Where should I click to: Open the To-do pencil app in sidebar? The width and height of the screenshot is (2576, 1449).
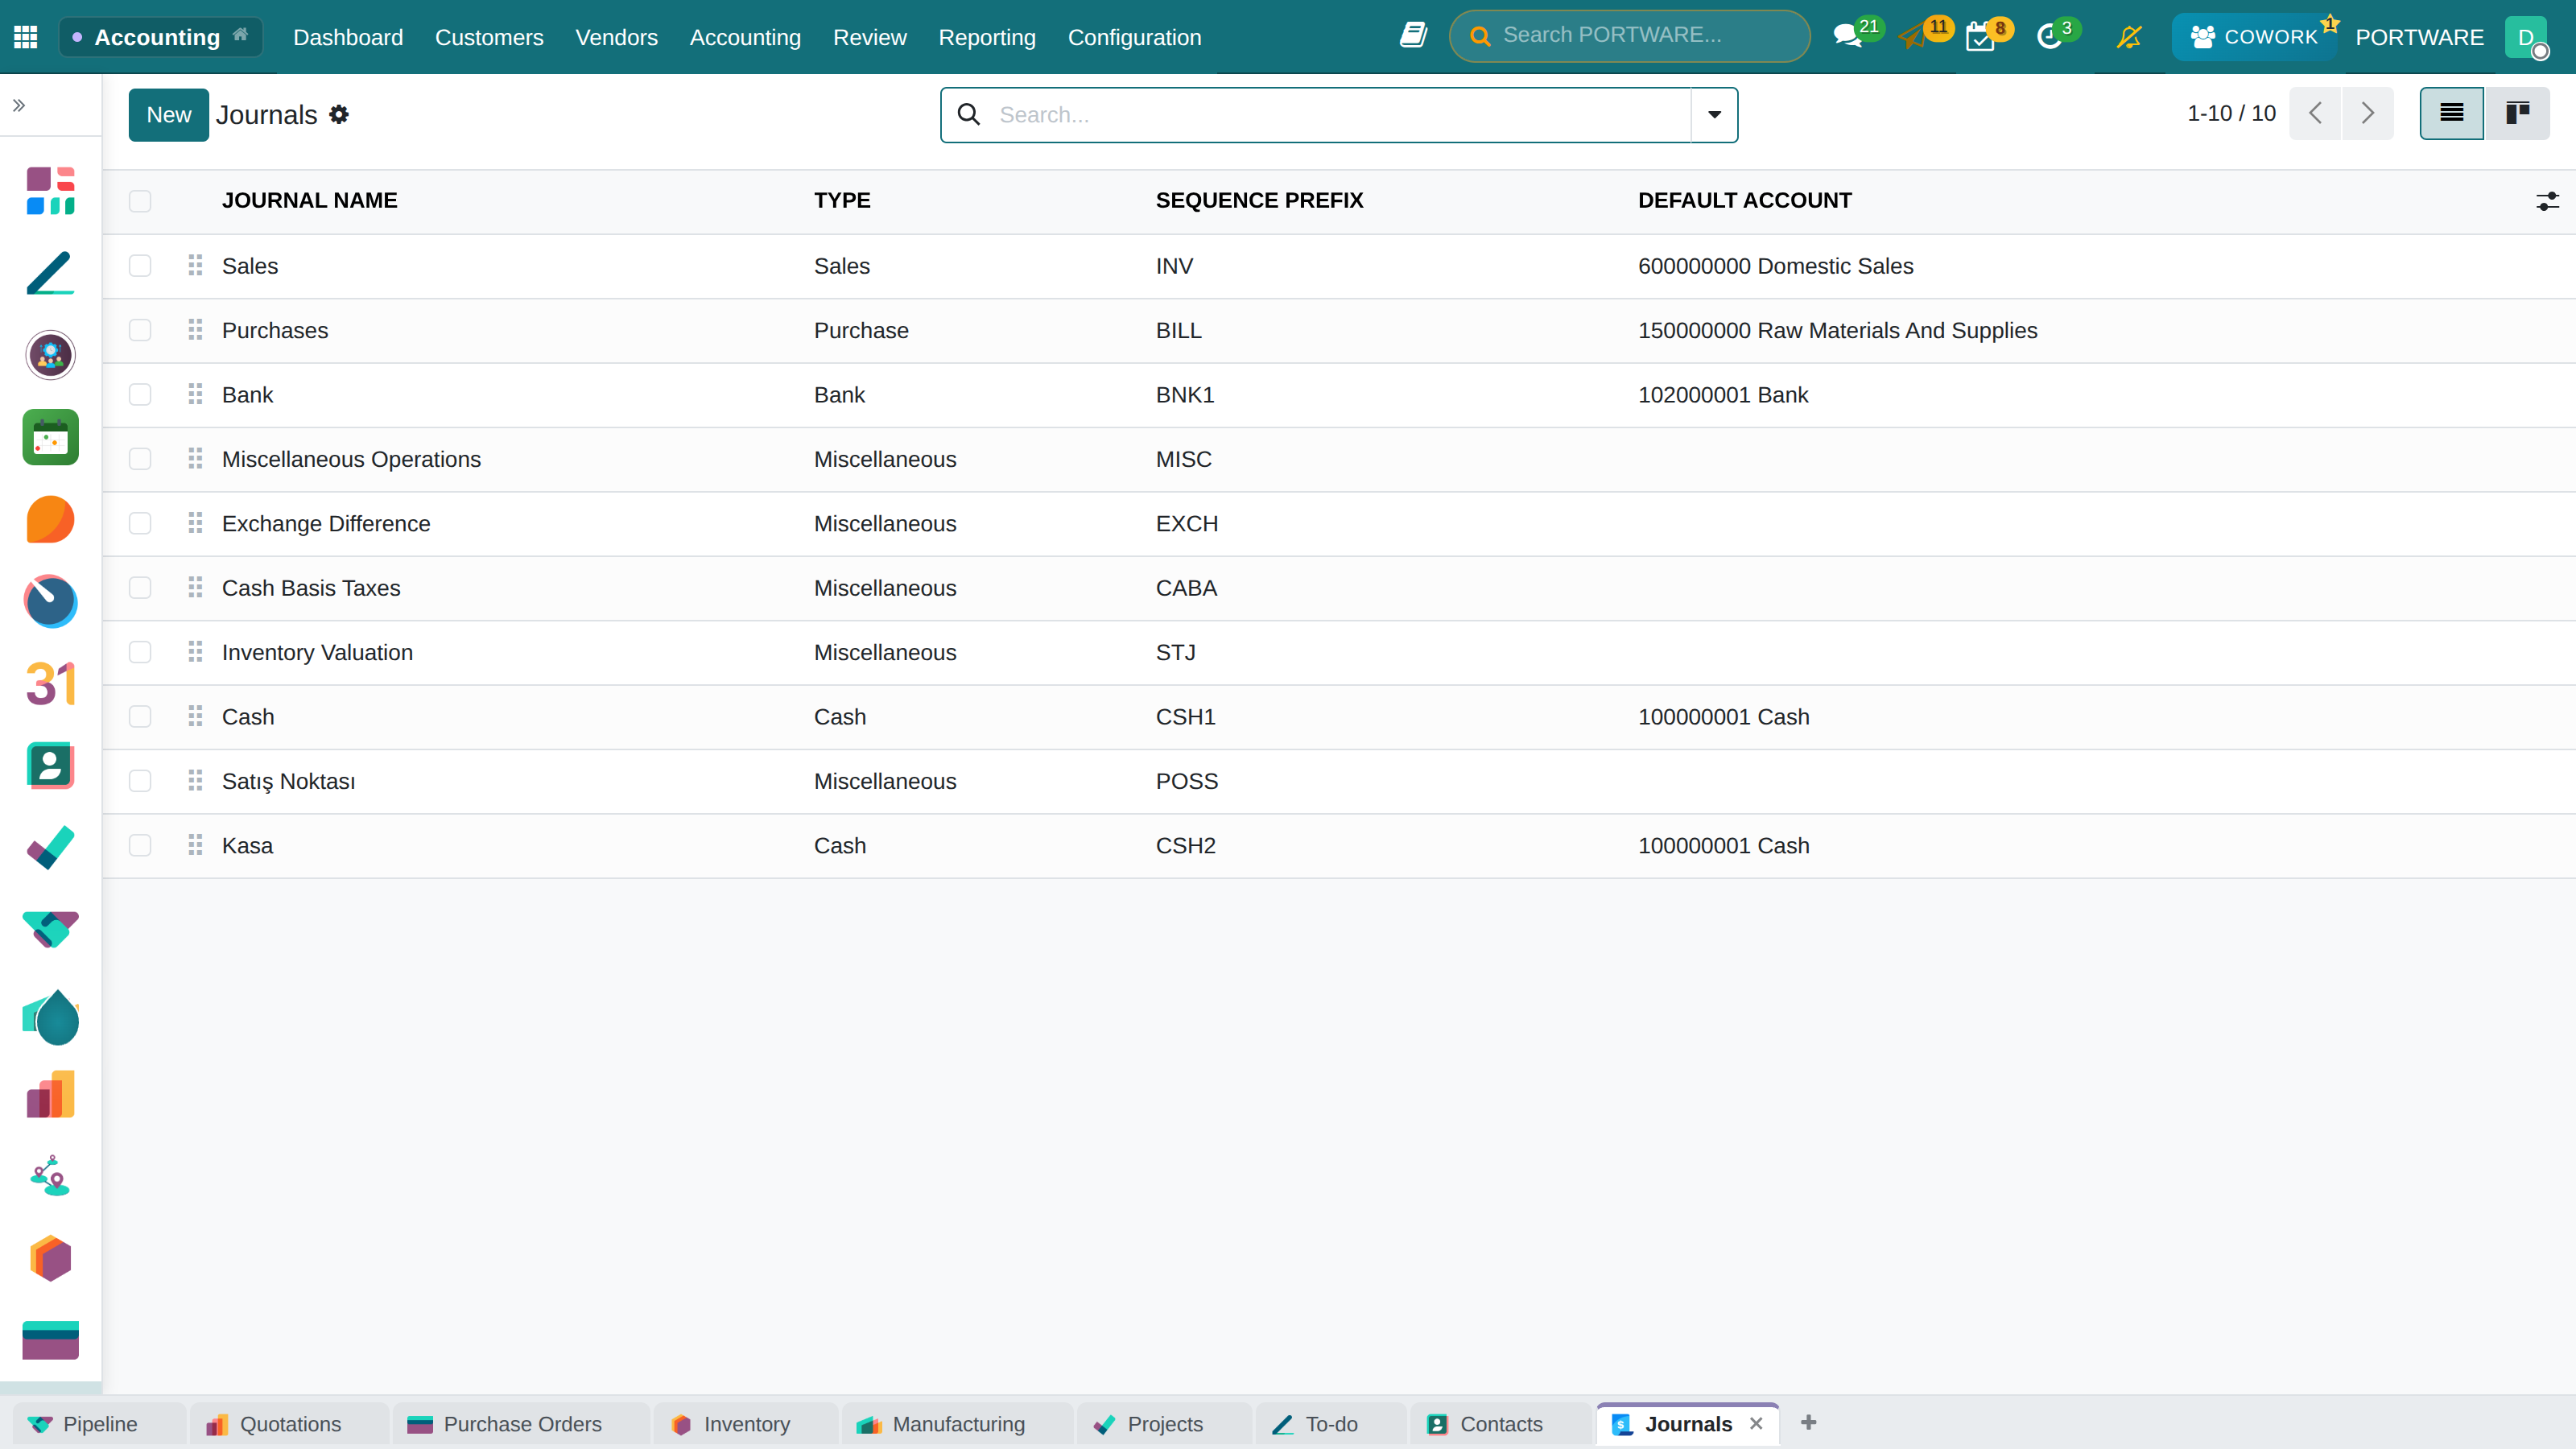pyautogui.click(x=50, y=273)
